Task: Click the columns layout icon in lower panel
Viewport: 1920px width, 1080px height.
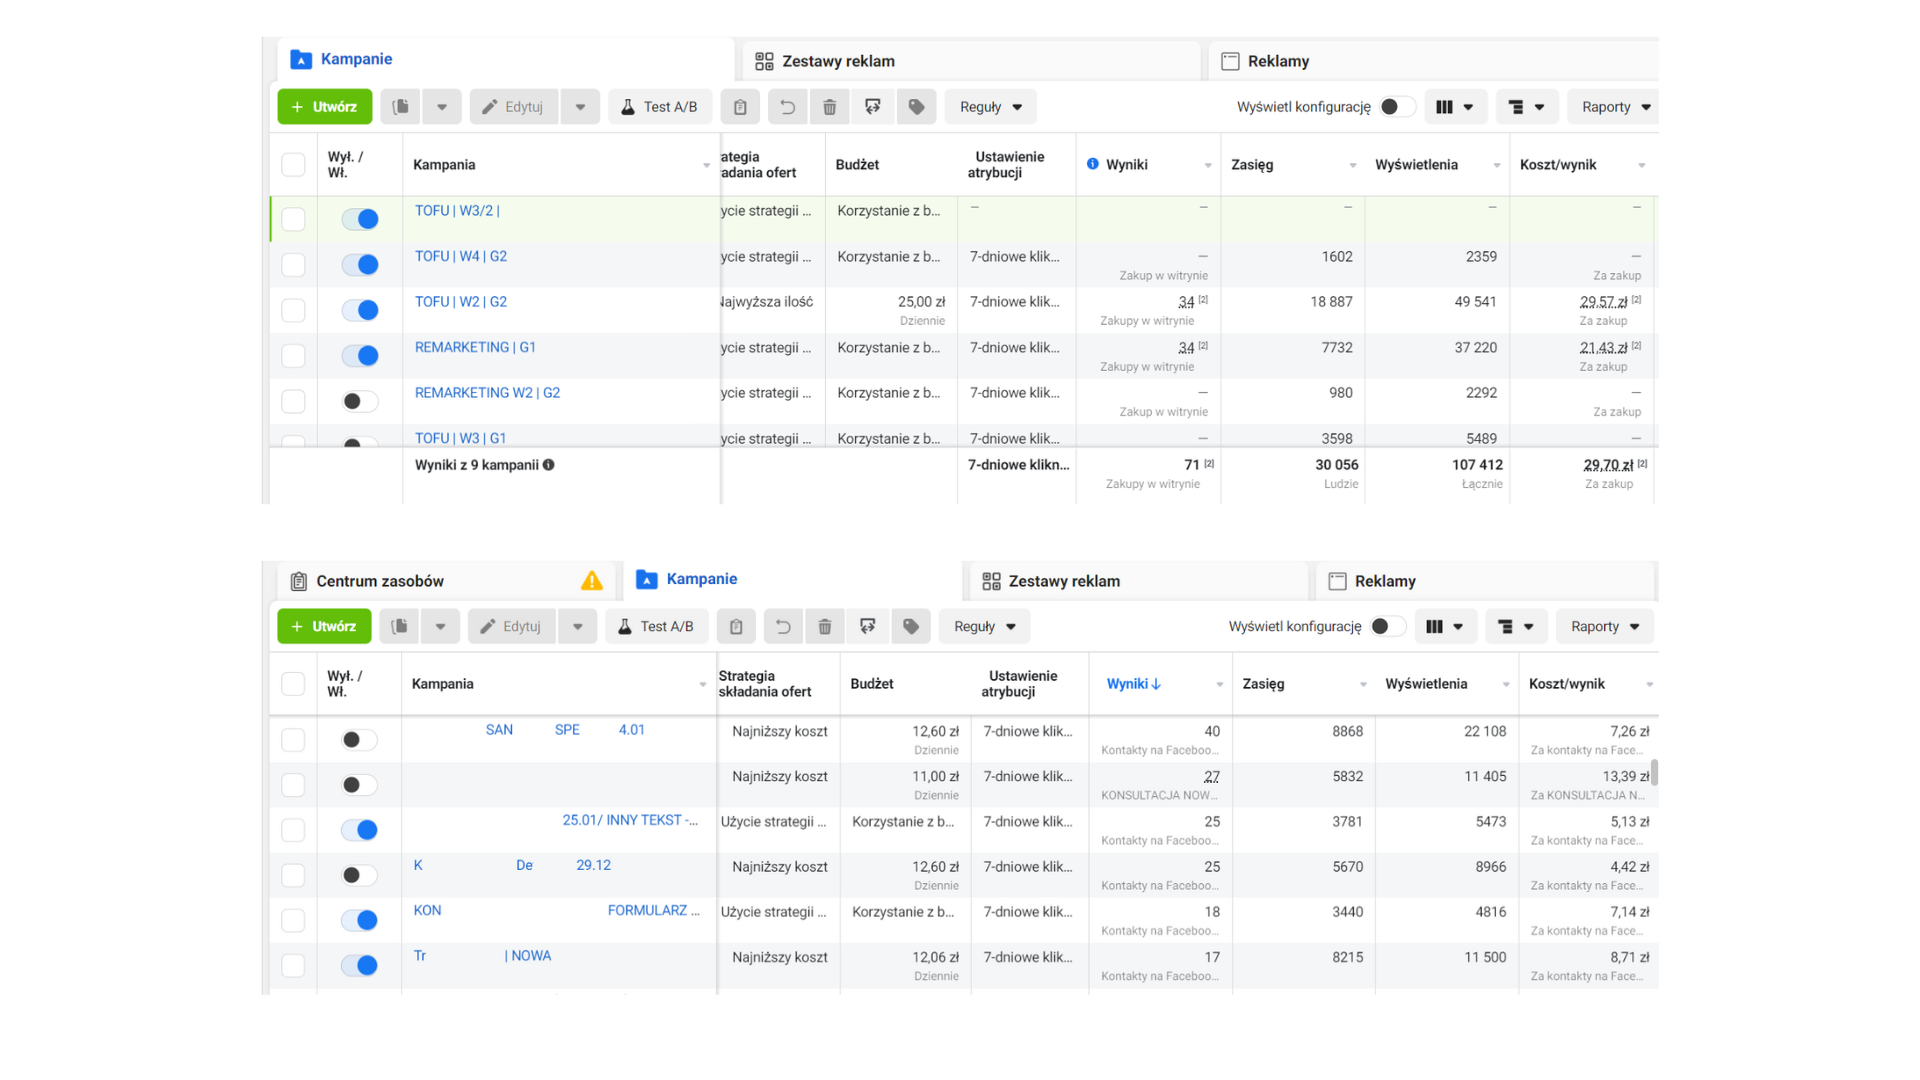Action: [x=1444, y=626]
